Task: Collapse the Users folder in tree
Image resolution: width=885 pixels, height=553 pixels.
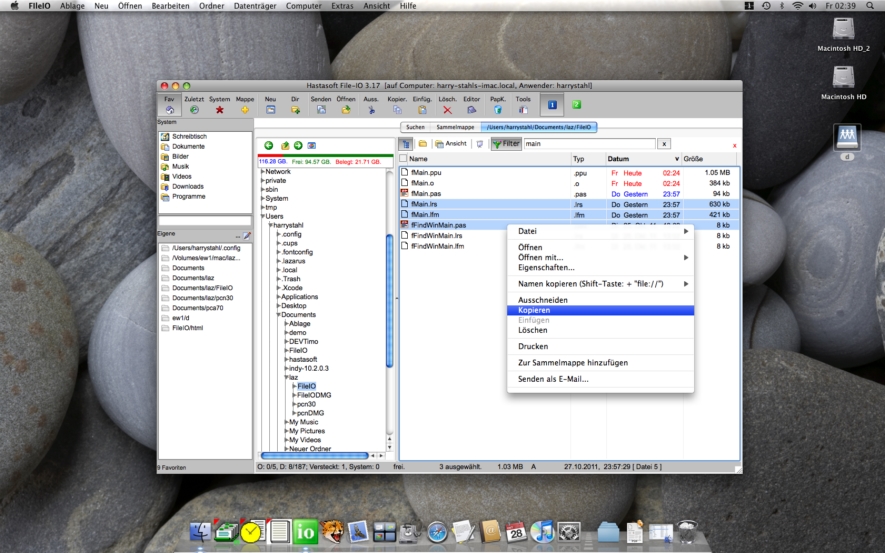Action: (x=262, y=216)
